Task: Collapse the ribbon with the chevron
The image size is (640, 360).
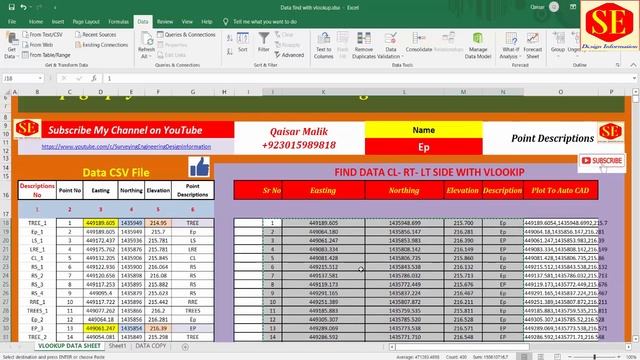Action: point(633,65)
